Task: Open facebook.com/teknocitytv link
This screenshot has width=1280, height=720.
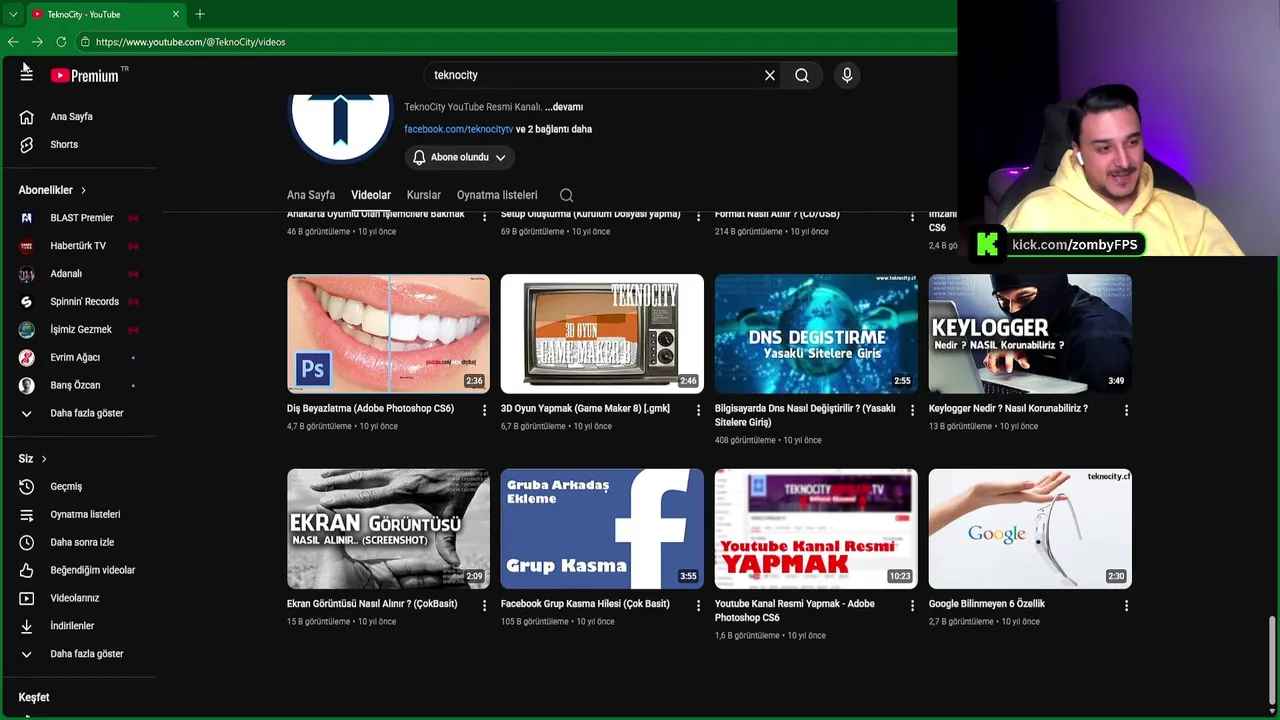Action: [x=458, y=129]
